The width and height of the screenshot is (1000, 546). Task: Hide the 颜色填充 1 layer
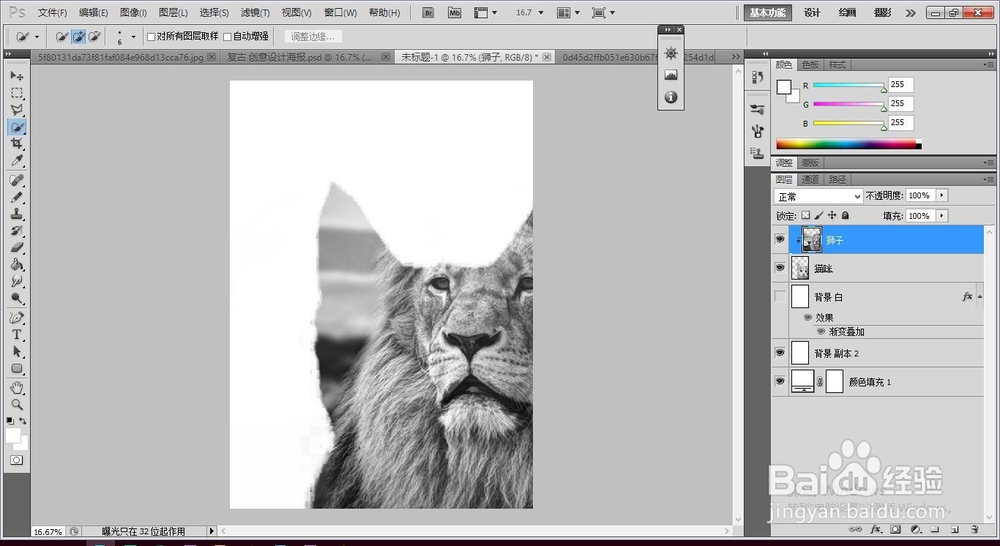779,381
